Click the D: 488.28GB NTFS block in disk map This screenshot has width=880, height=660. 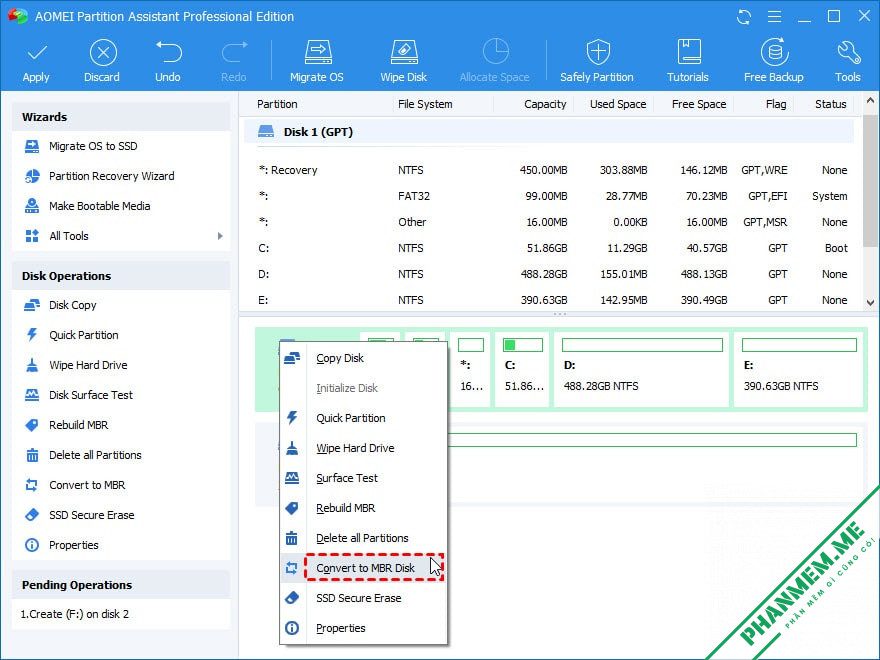(x=641, y=369)
